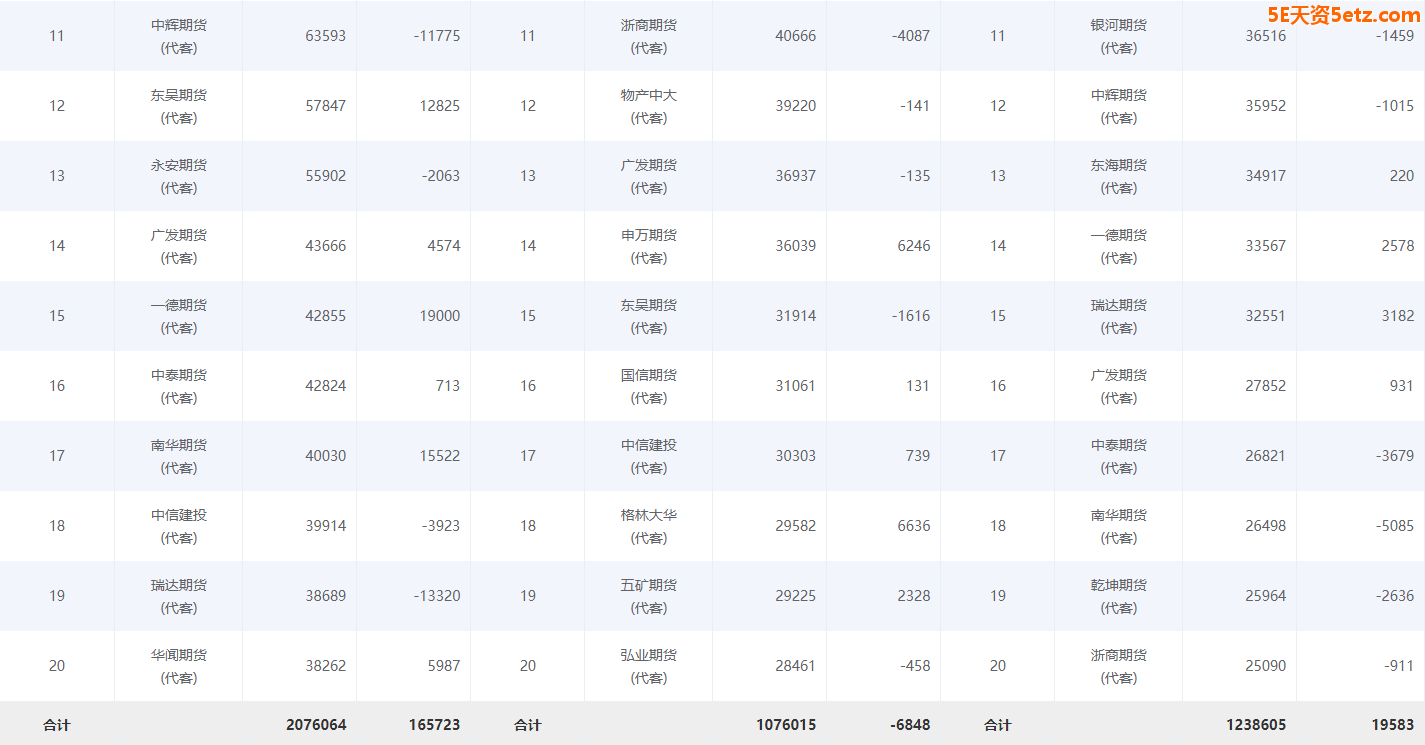Select 南华期货 change value 15522
This screenshot has height=745, width=1425.
[x=440, y=456]
